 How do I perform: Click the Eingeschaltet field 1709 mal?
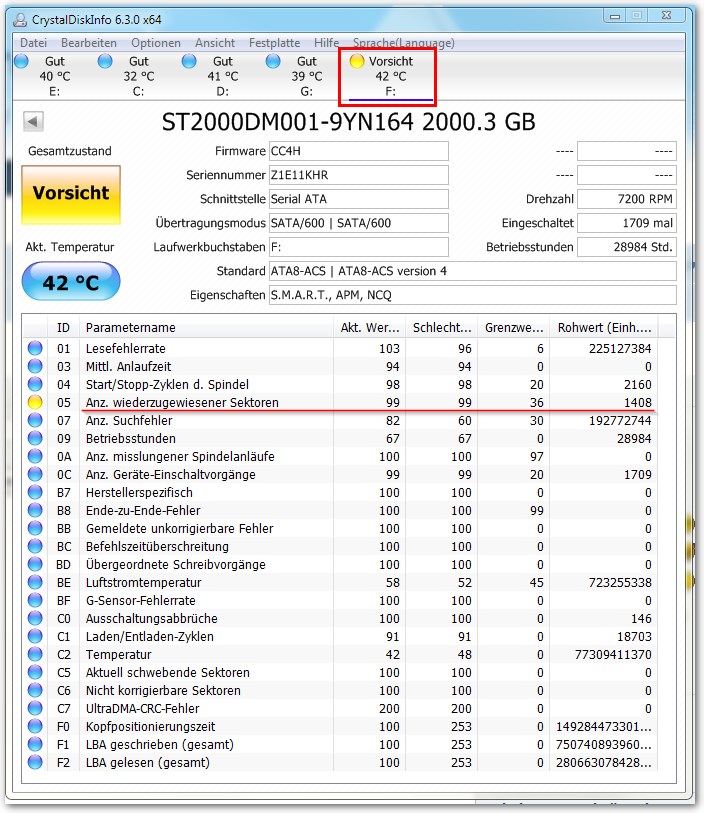(x=627, y=223)
